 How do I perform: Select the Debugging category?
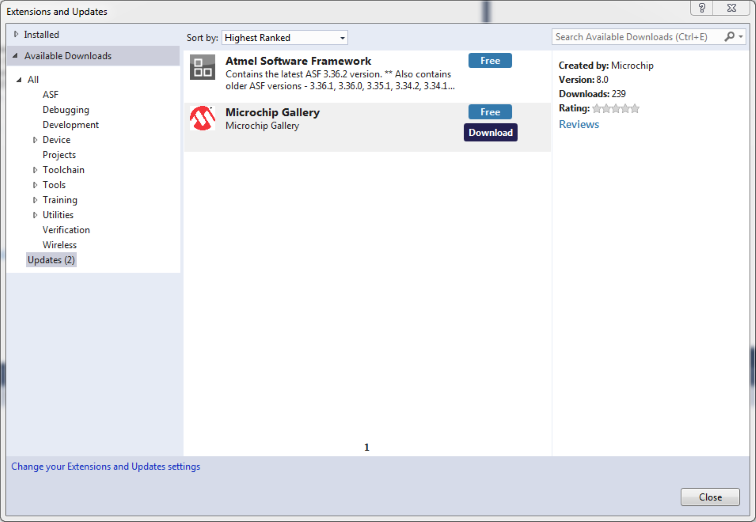click(x=65, y=110)
